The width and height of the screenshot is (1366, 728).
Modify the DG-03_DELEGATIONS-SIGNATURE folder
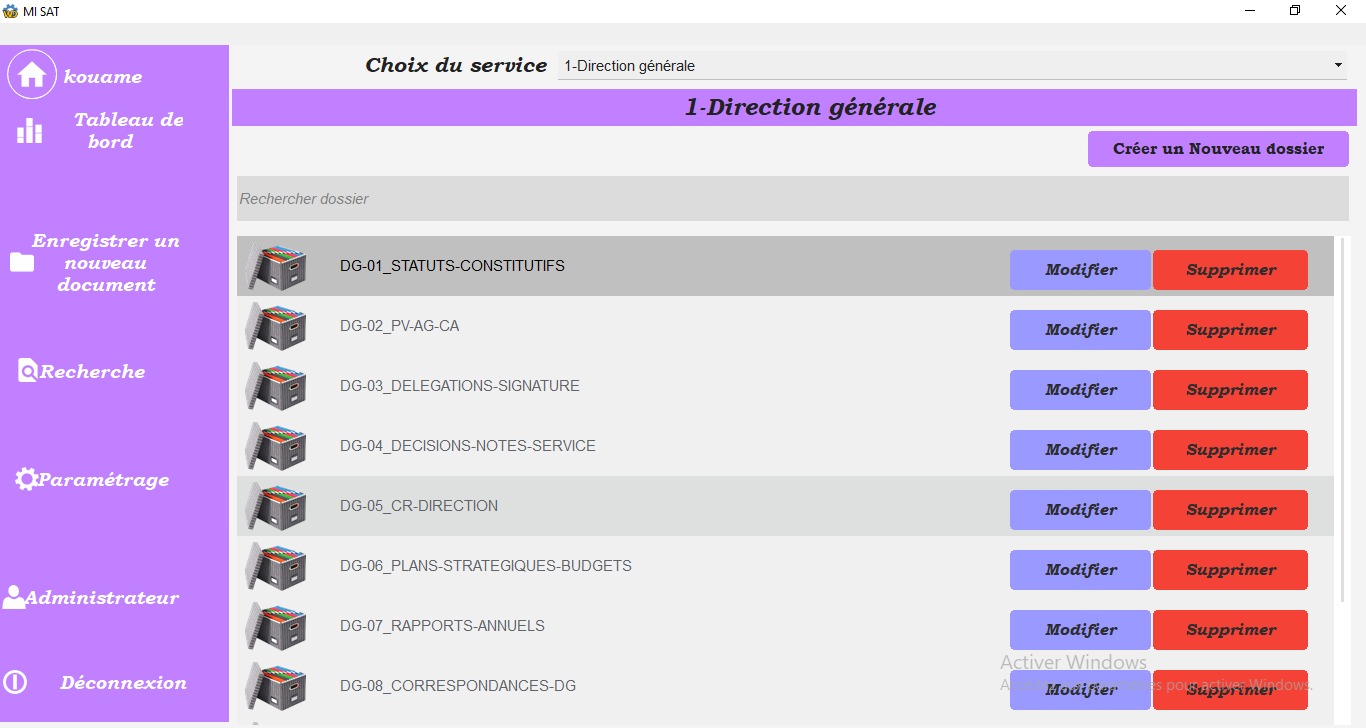(x=1080, y=390)
